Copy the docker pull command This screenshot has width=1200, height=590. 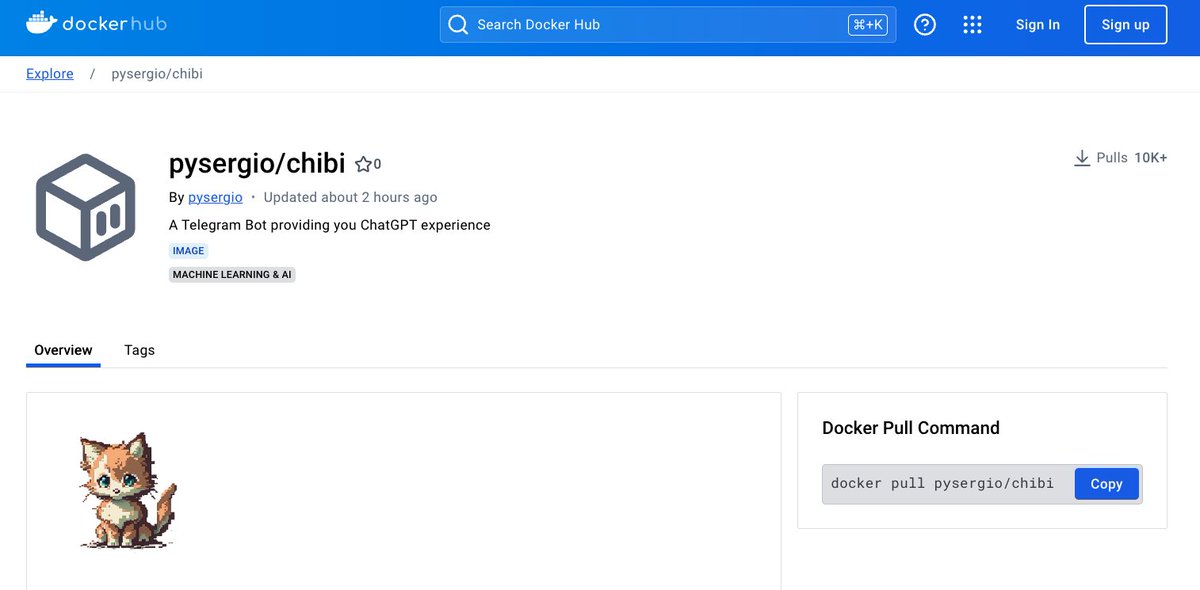[x=1106, y=483]
